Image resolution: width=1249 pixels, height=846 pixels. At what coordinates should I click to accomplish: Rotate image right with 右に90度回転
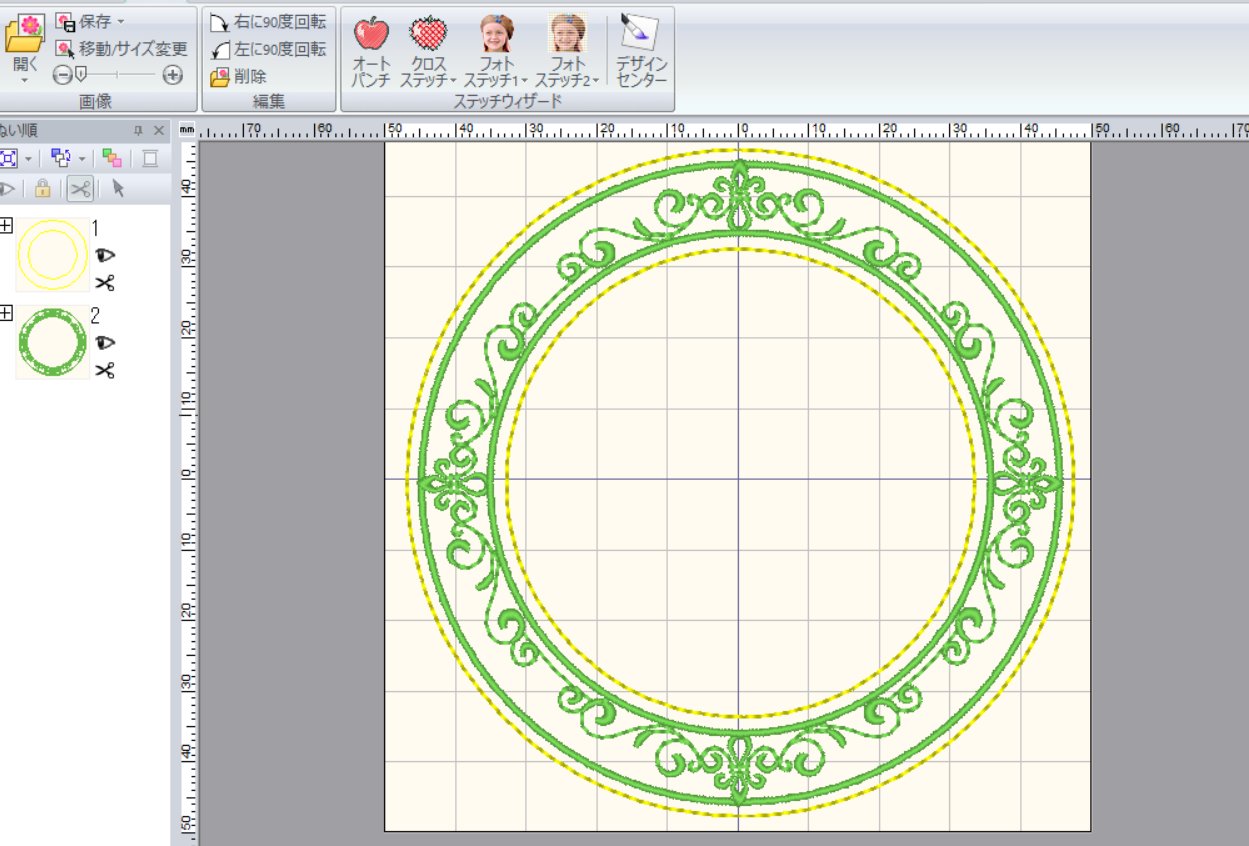(268, 21)
